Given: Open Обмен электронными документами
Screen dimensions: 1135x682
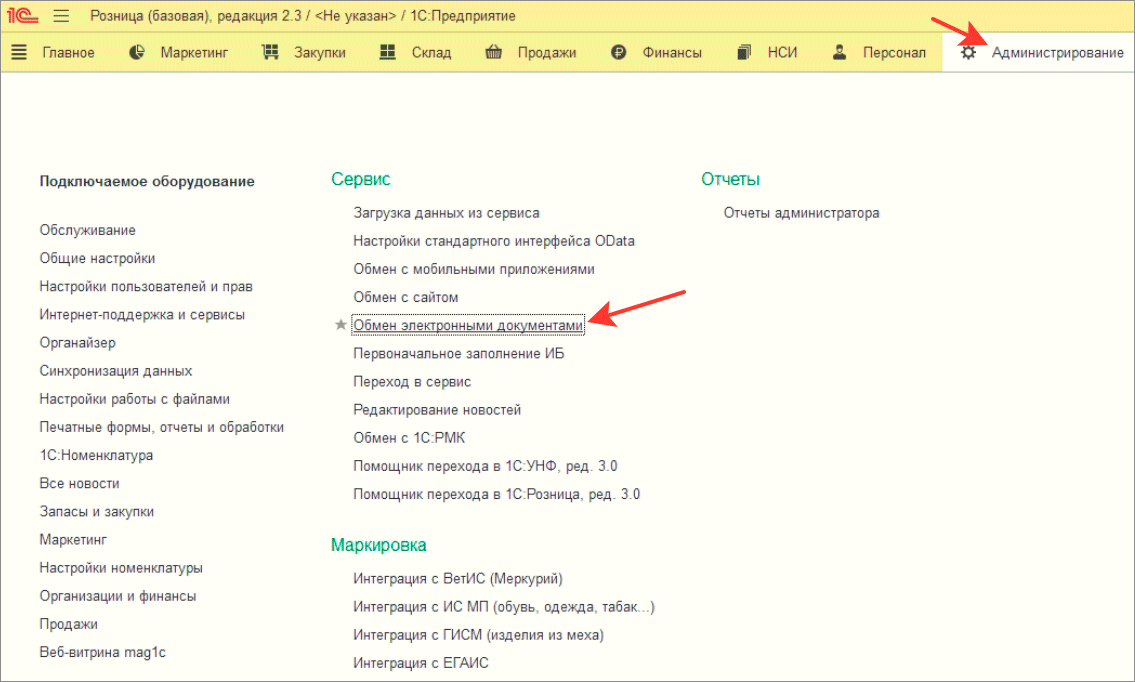Looking at the screenshot, I should [x=468, y=326].
